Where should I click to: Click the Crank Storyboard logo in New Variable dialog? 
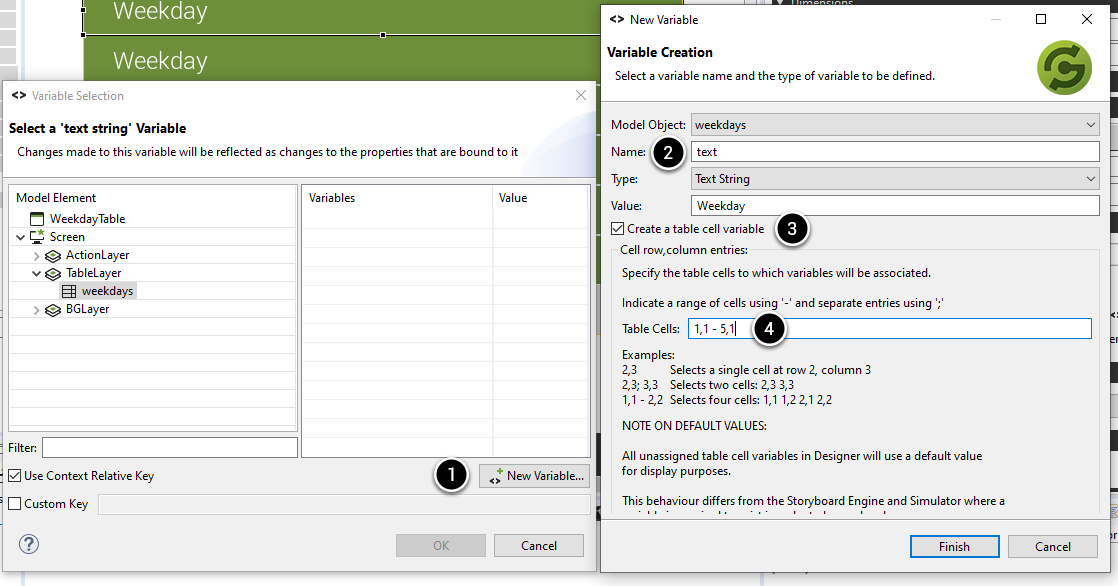click(x=1065, y=68)
